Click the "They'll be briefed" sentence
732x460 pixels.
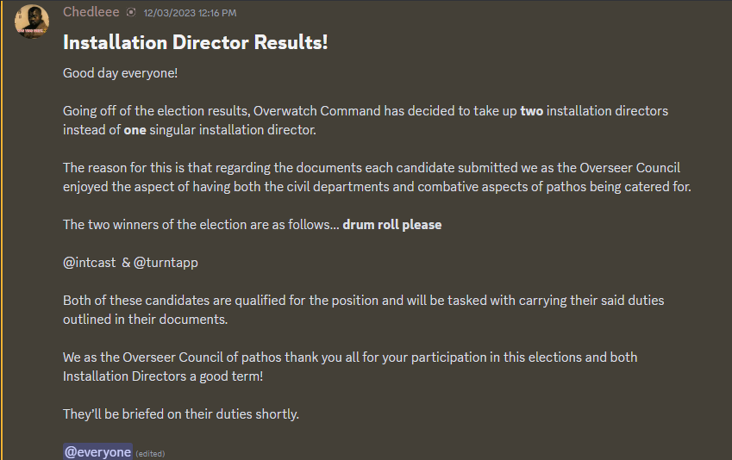tap(181, 414)
